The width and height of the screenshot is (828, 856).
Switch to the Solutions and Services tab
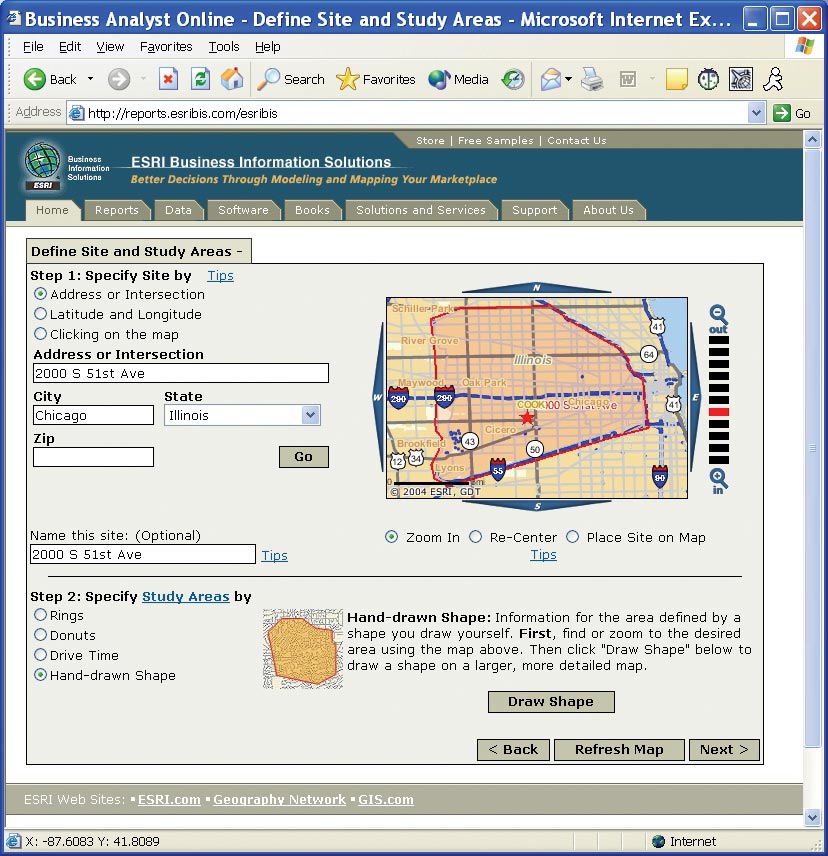pyautogui.click(x=421, y=210)
